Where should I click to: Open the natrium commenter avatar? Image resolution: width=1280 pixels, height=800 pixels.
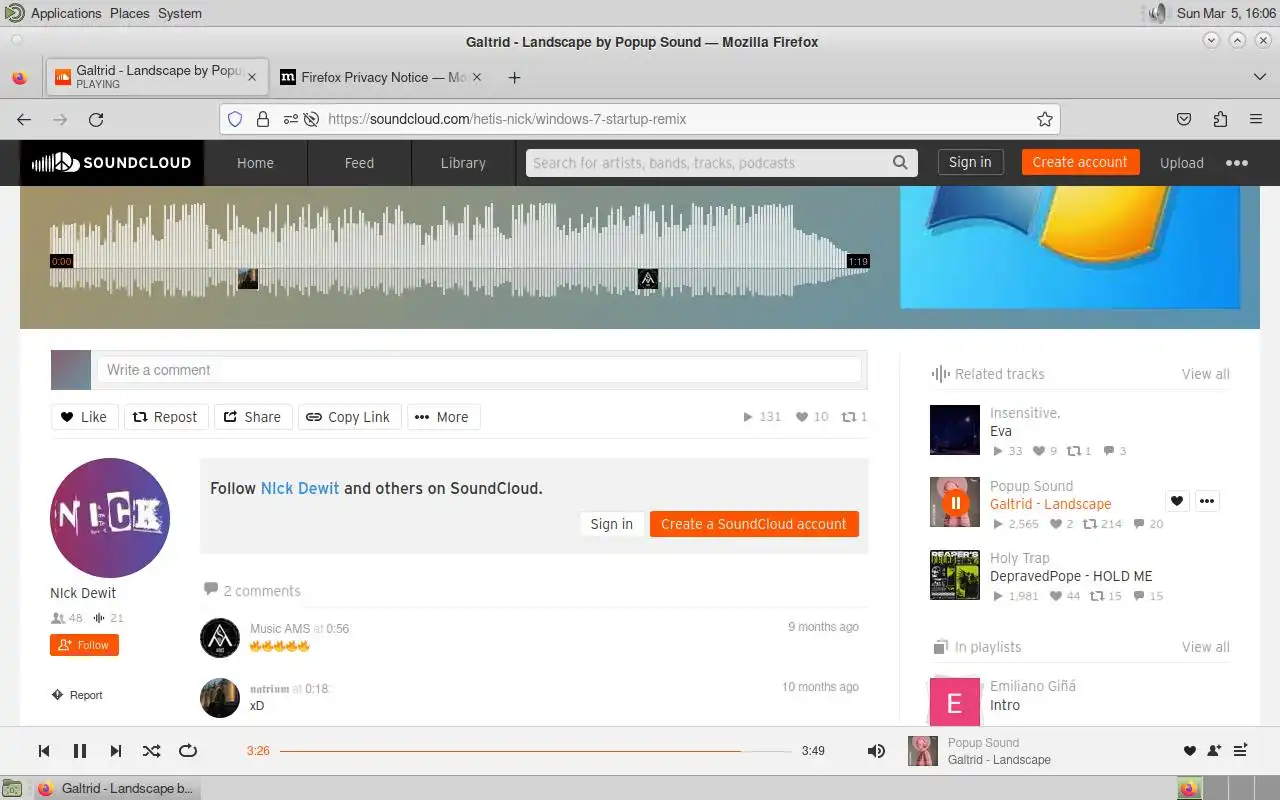[x=220, y=698]
